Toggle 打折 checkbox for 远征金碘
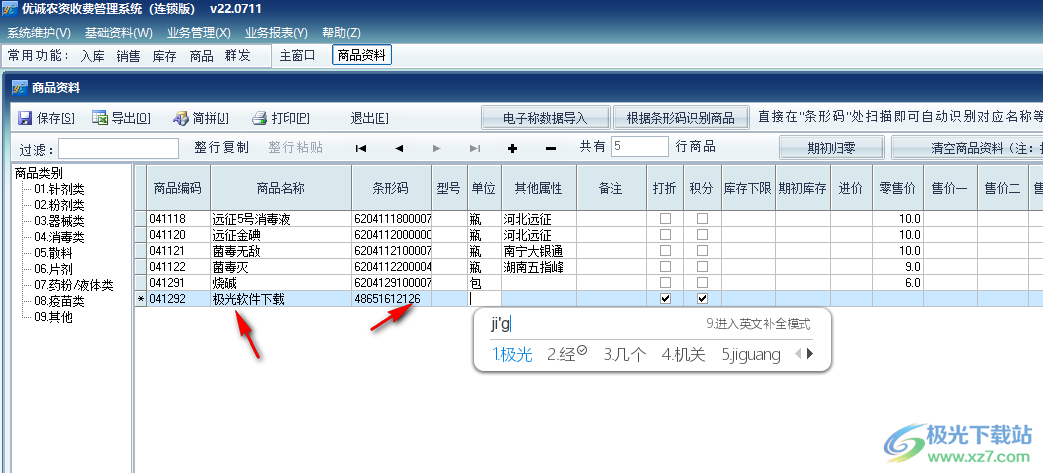Viewport: 1043px width, 473px height. coord(665,235)
